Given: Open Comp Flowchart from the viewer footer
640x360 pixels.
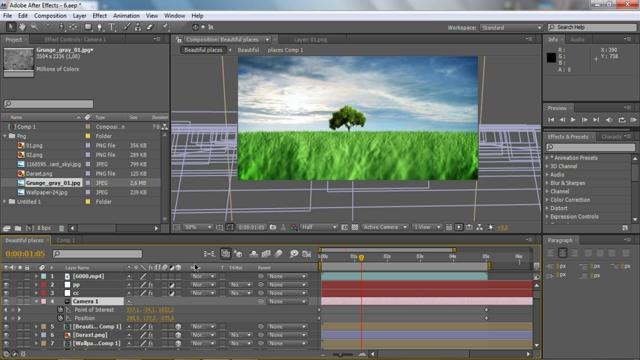Looking at the screenshot, I should tap(480, 227).
